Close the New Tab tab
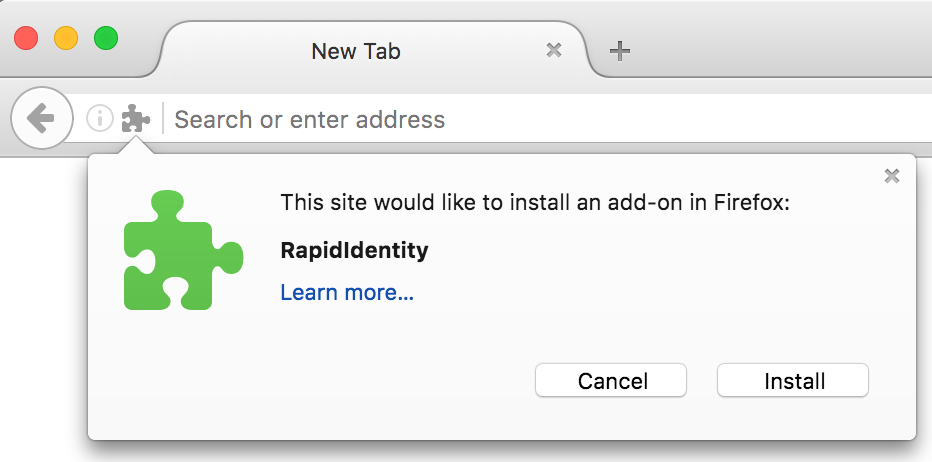 coord(554,51)
